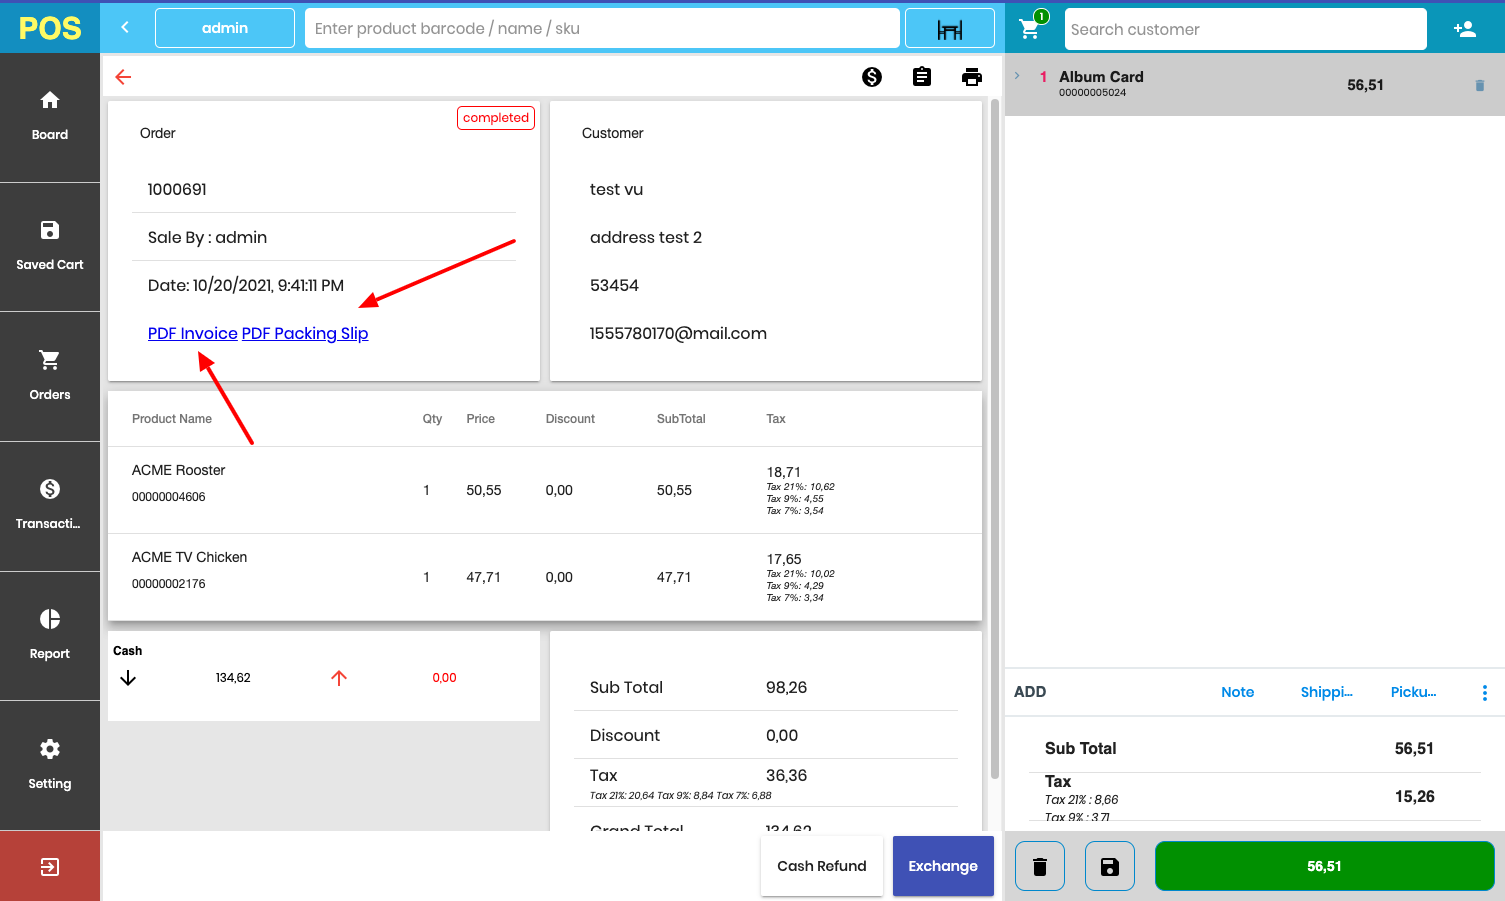Click the Sale By : admin text
Viewport: 1505px width, 901px height.
[x=207, y=237]
